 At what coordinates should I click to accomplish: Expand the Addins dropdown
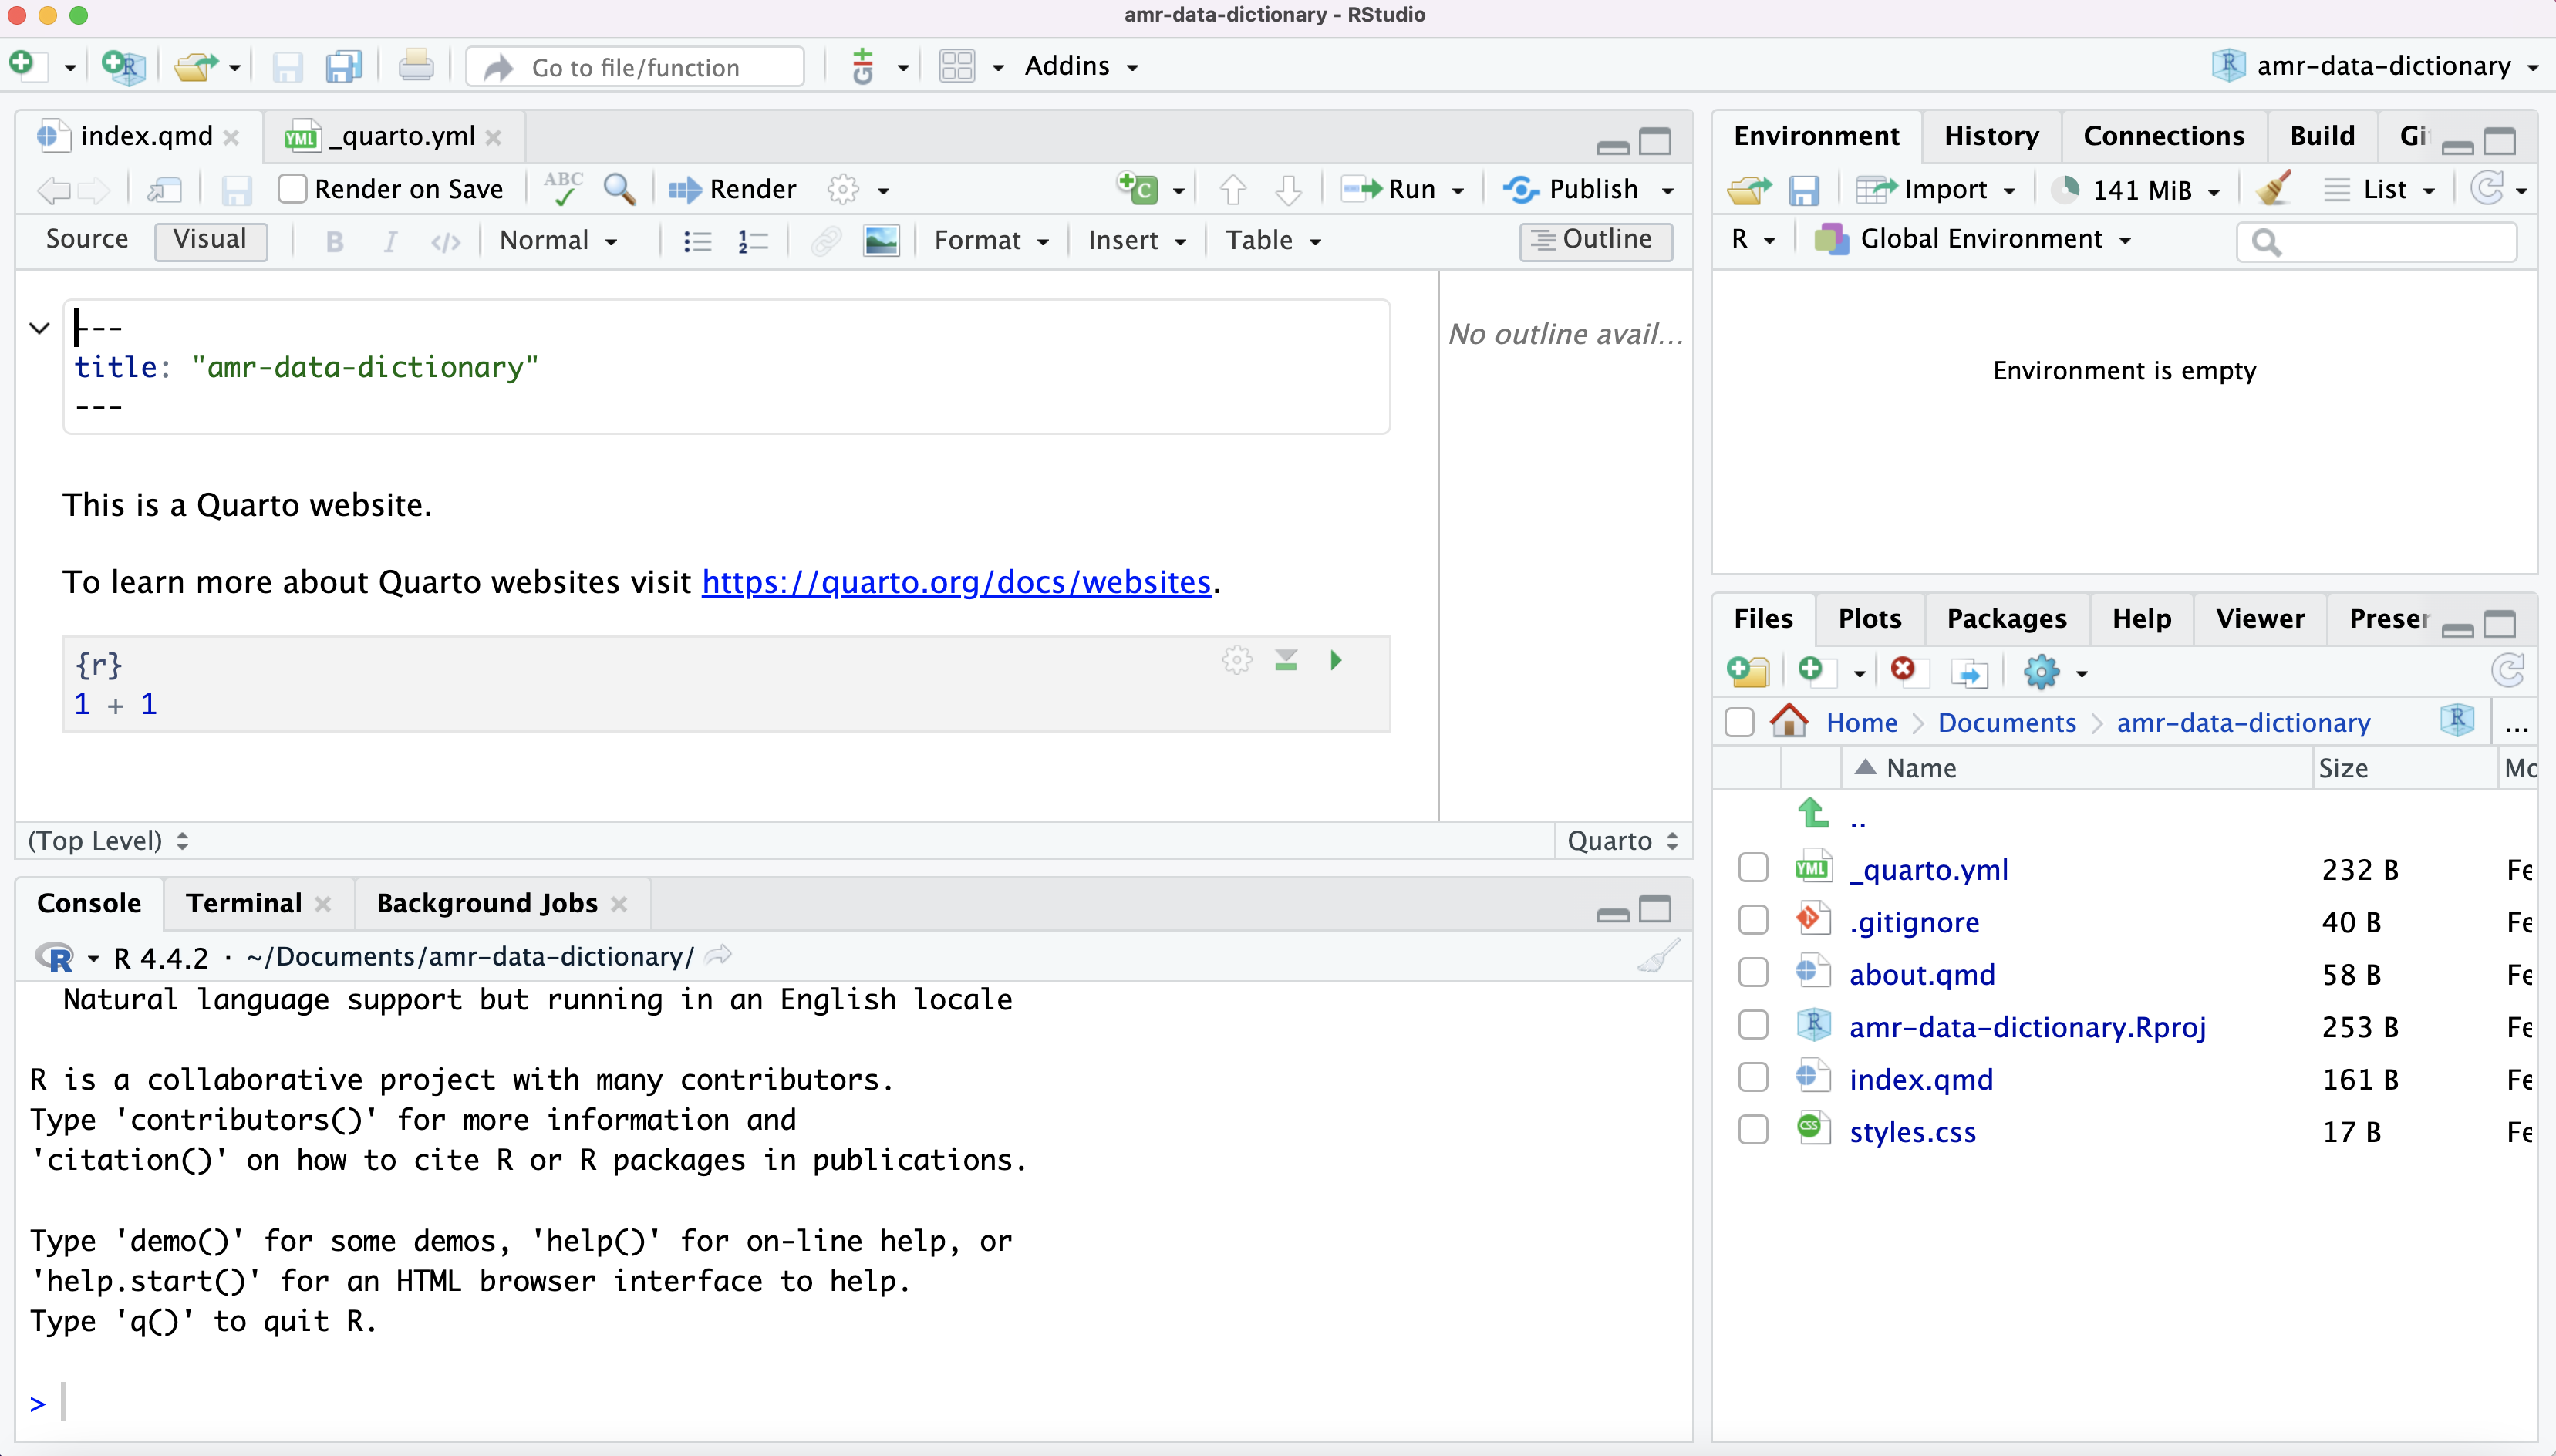(x=1081, y=66)
